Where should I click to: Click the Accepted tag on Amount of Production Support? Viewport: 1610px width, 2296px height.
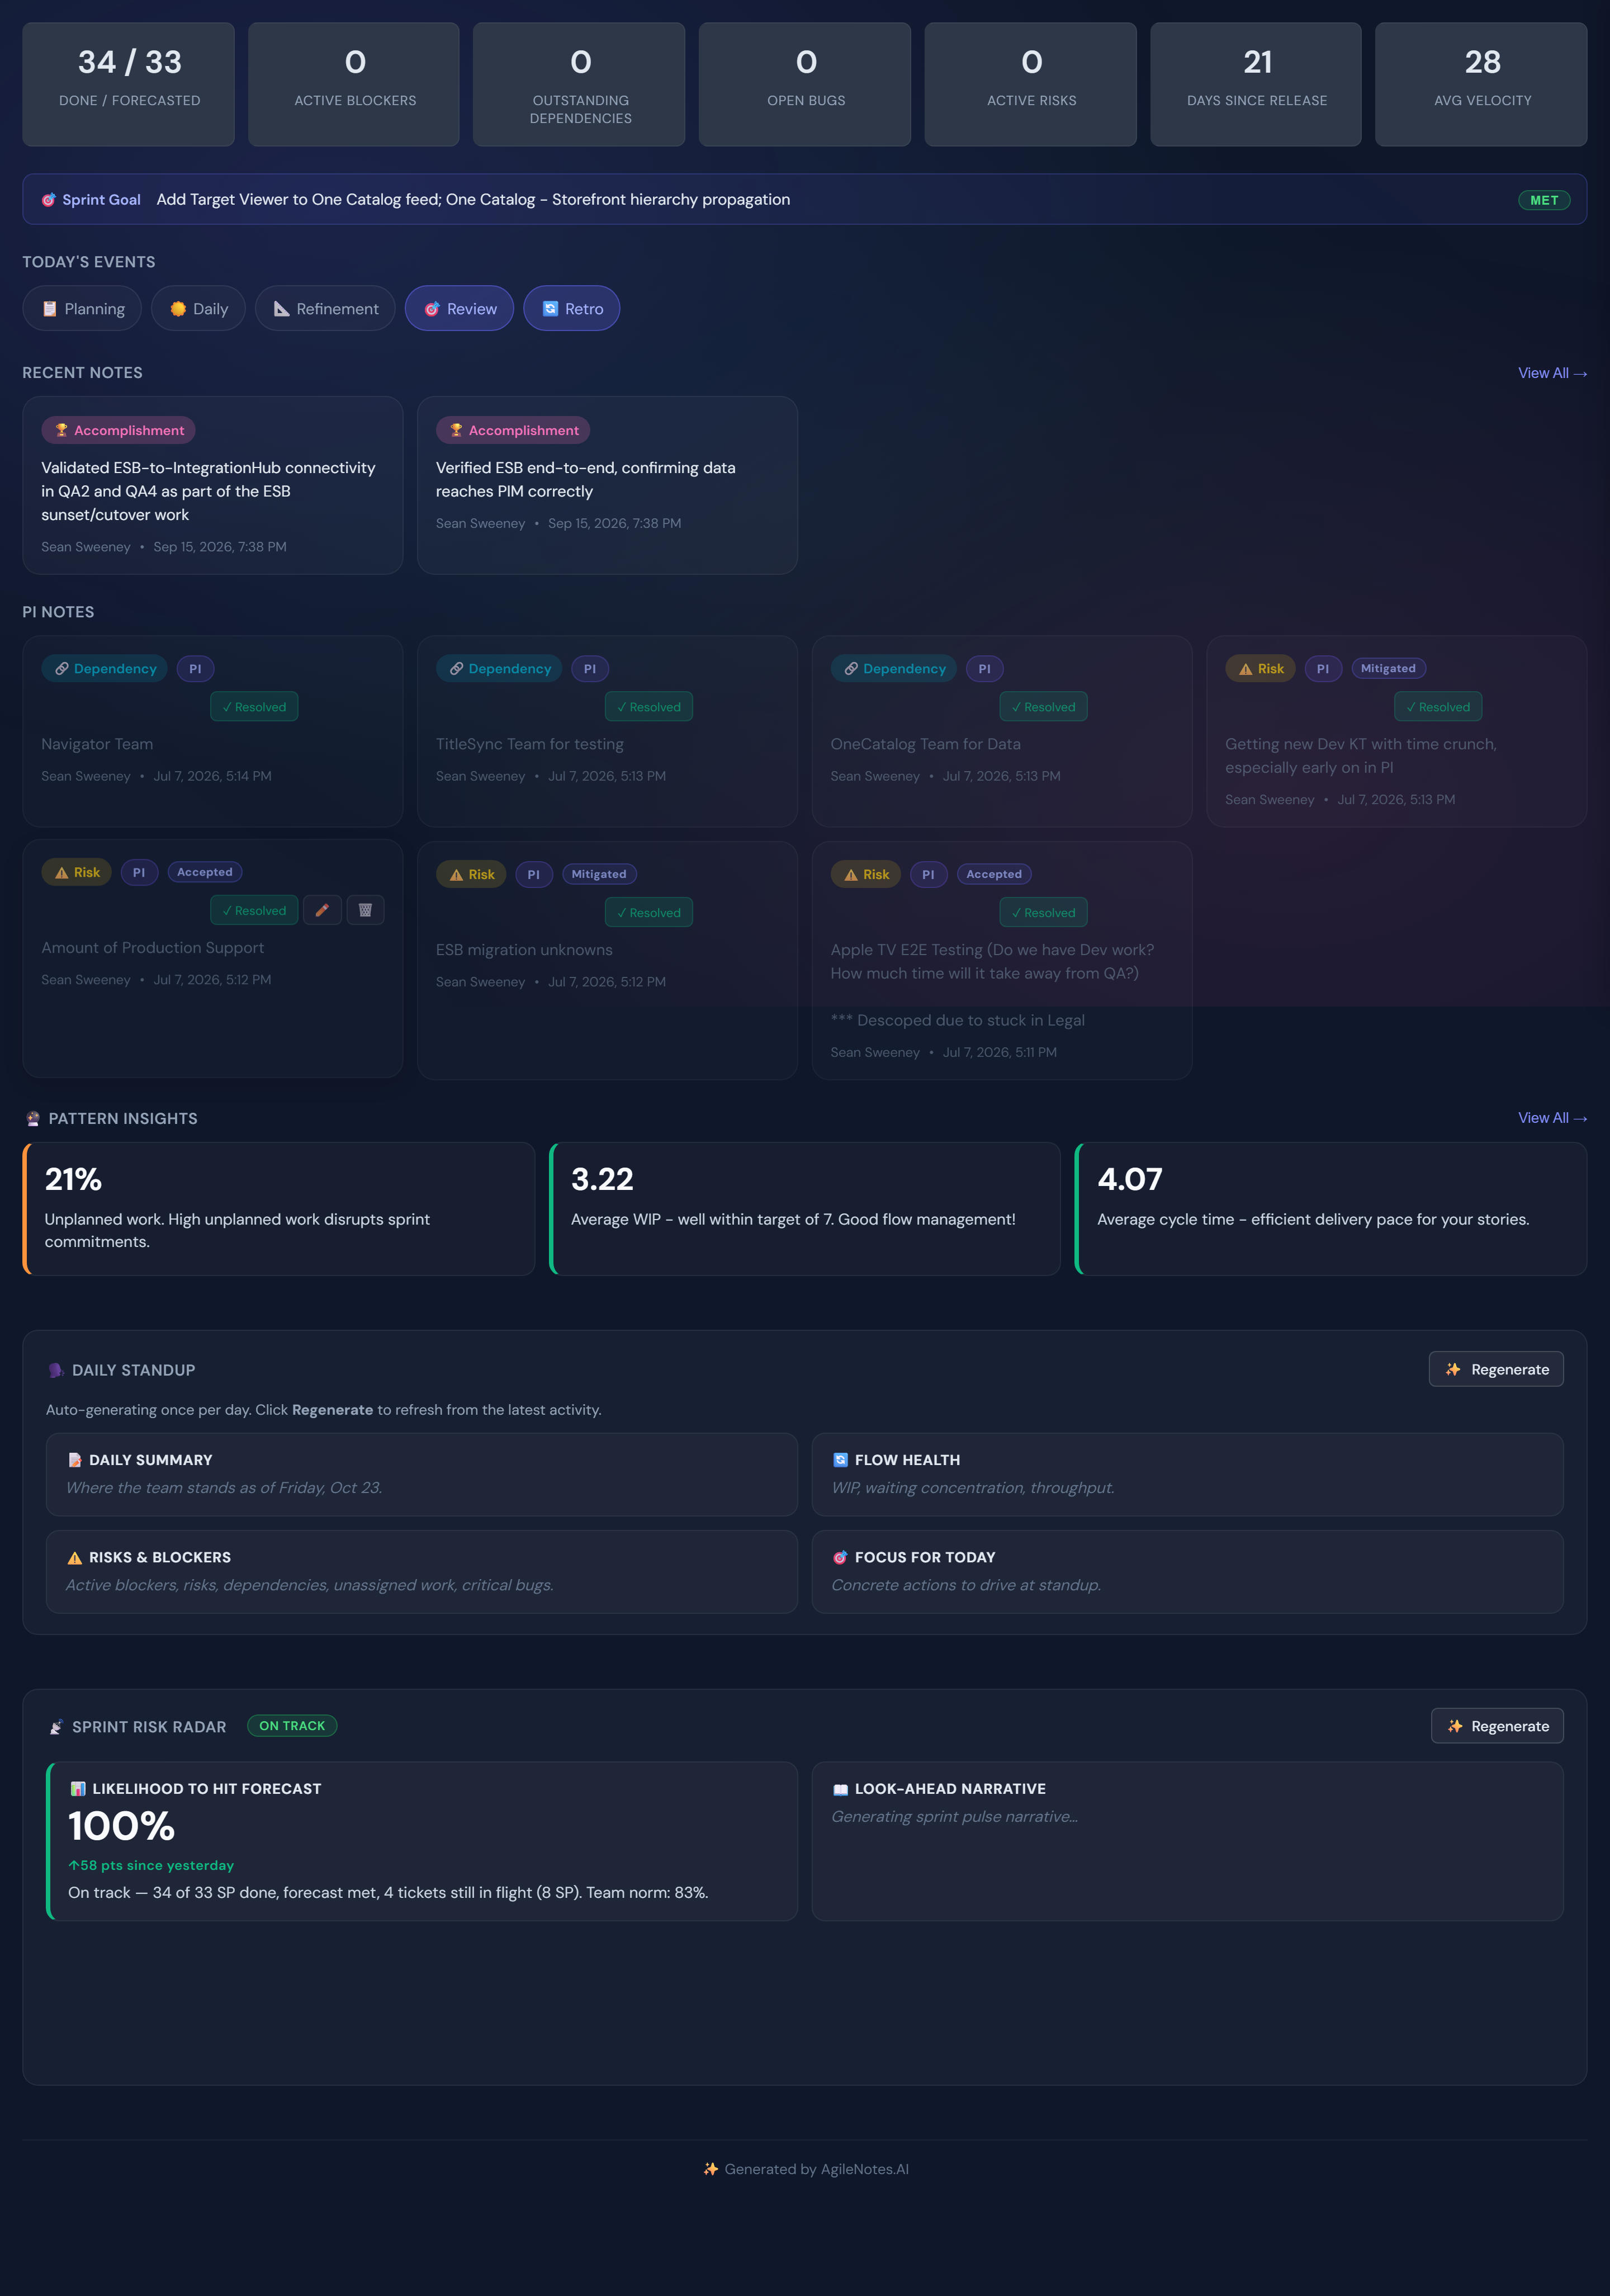205,873
